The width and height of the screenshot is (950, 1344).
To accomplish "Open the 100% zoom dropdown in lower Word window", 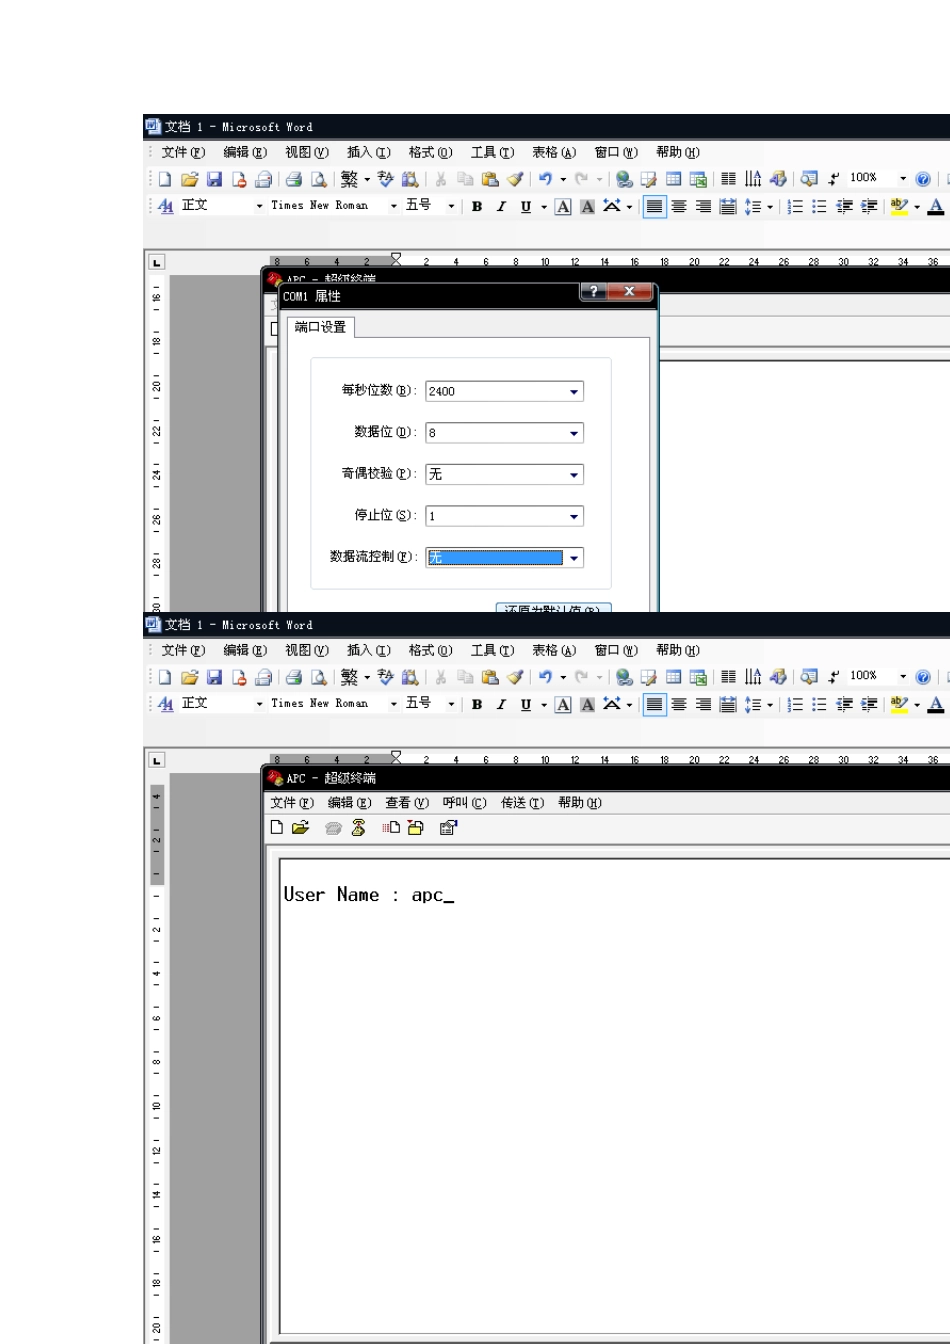I will point(903,678).
